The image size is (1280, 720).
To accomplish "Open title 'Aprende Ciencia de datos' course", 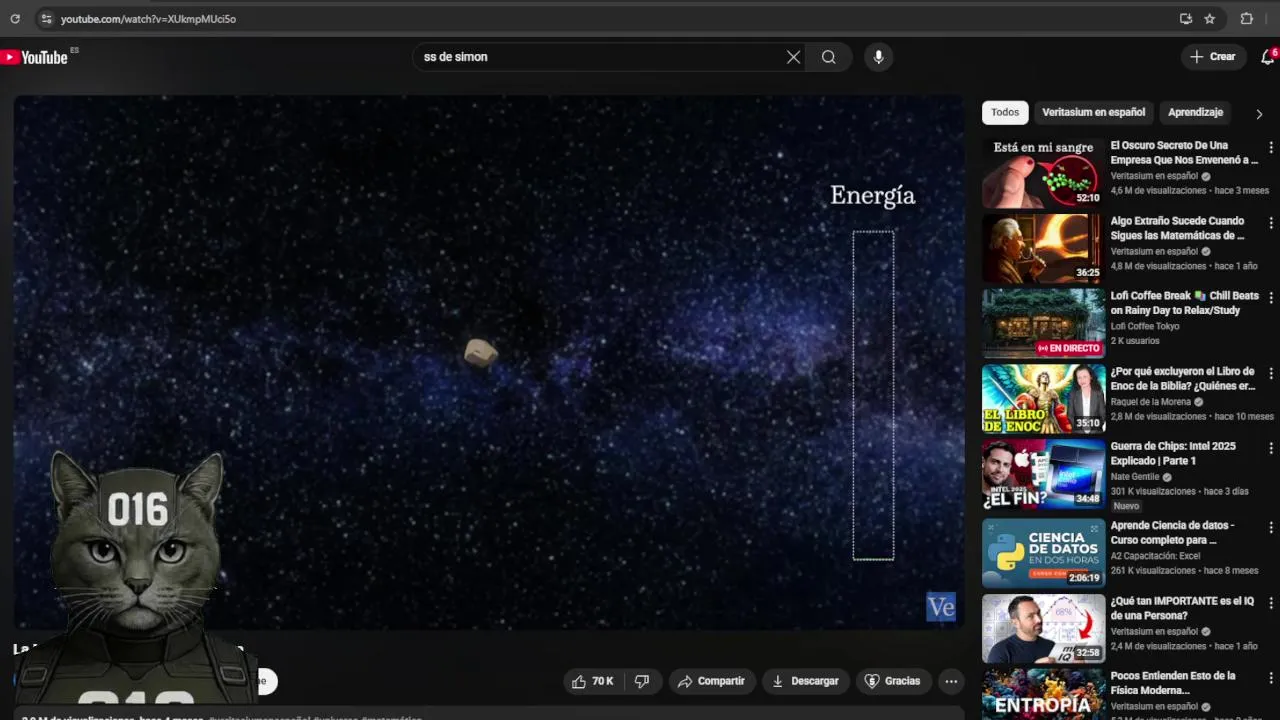I will [1172, 532].
